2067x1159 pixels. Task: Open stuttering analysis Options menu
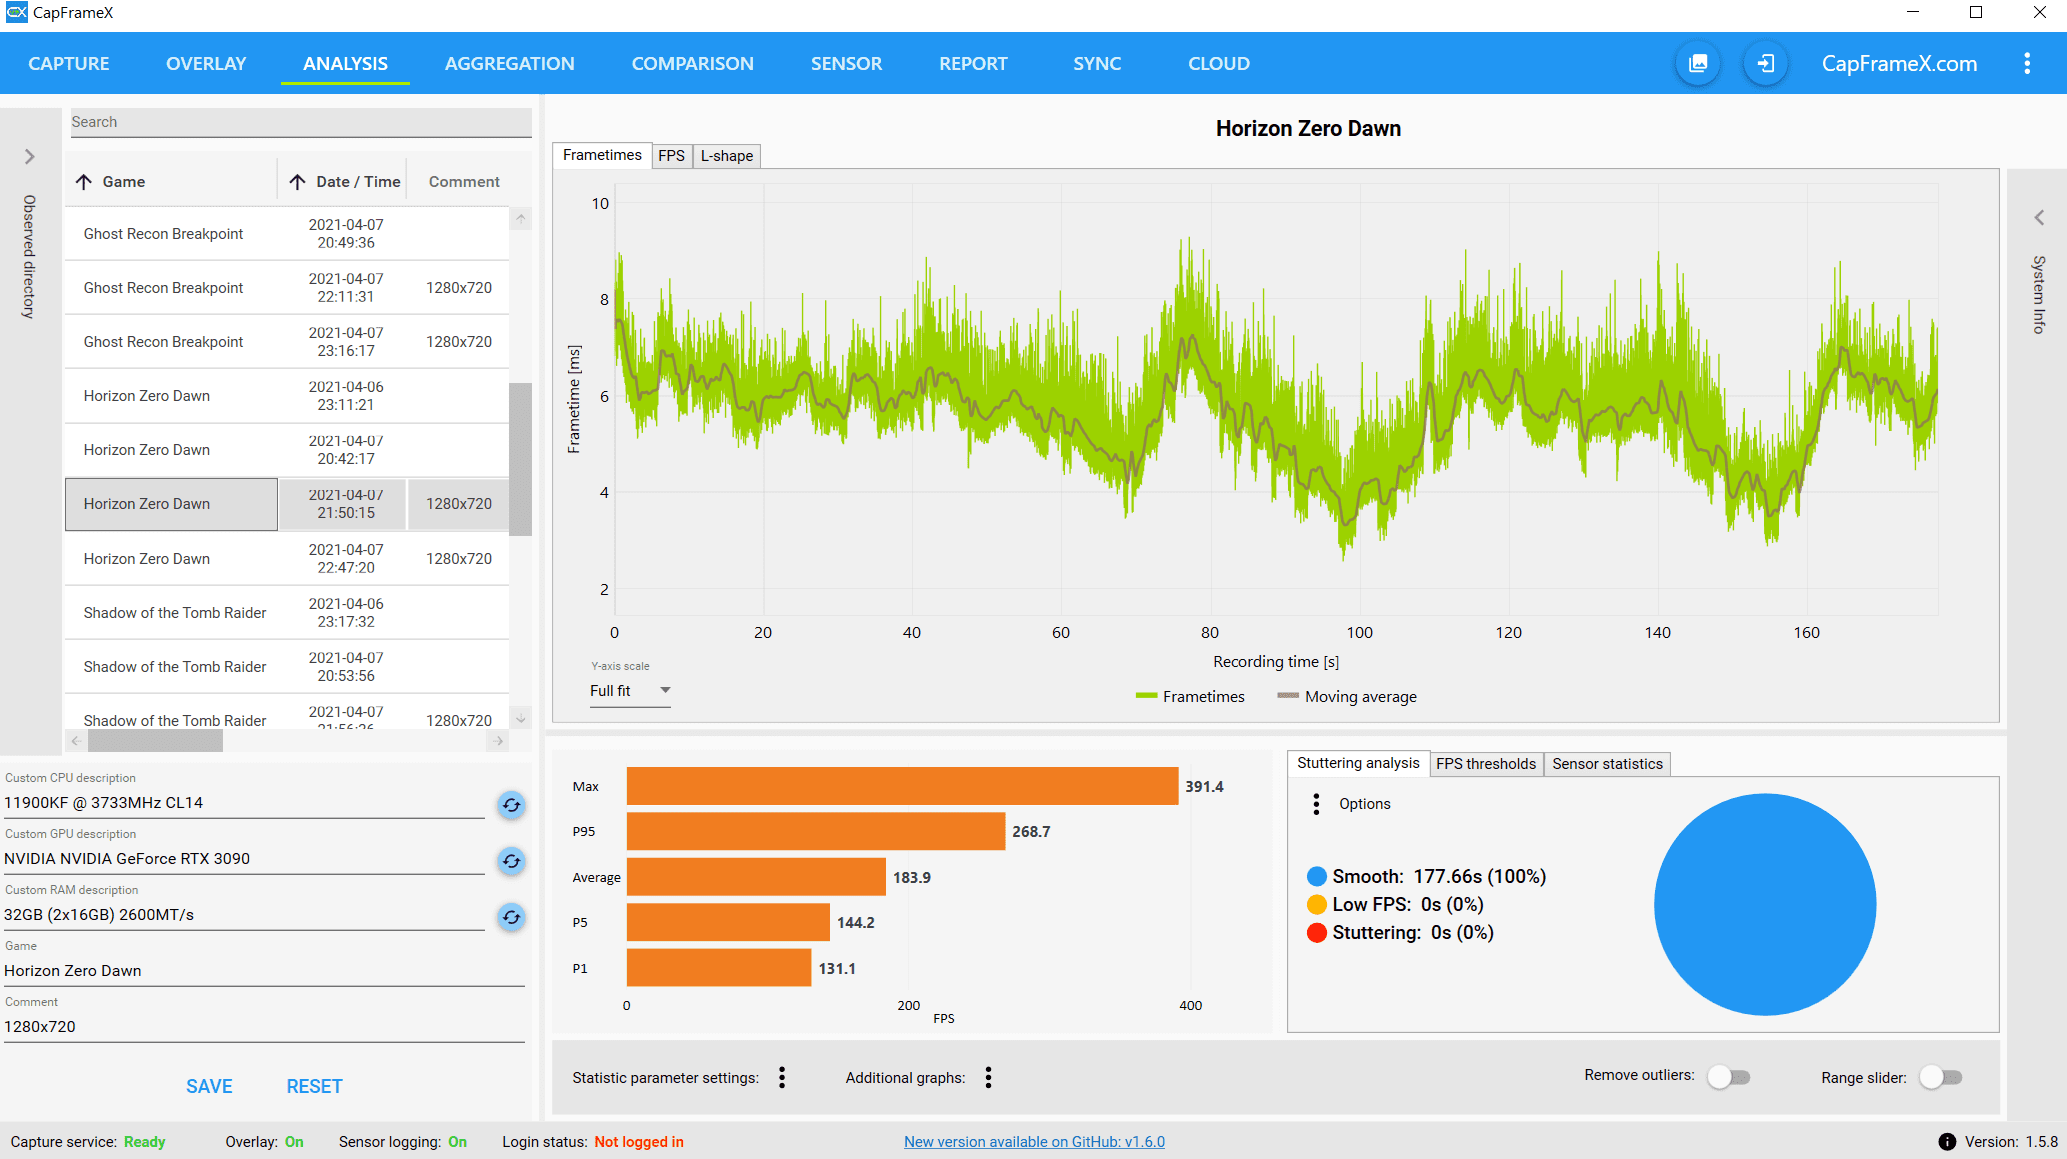[x=1316, y=804]
